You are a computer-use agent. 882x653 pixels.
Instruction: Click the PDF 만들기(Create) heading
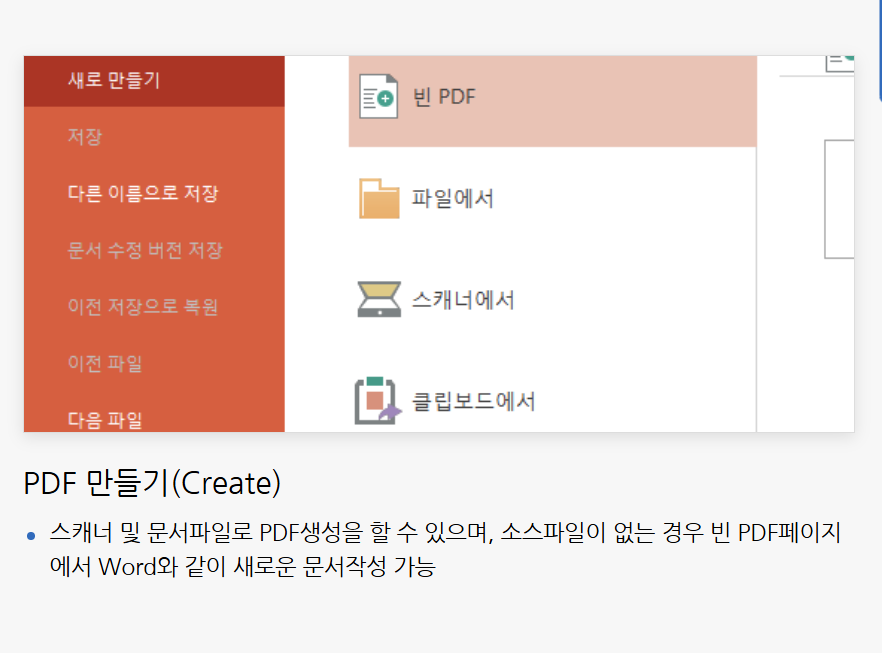(x=152, y=483)
